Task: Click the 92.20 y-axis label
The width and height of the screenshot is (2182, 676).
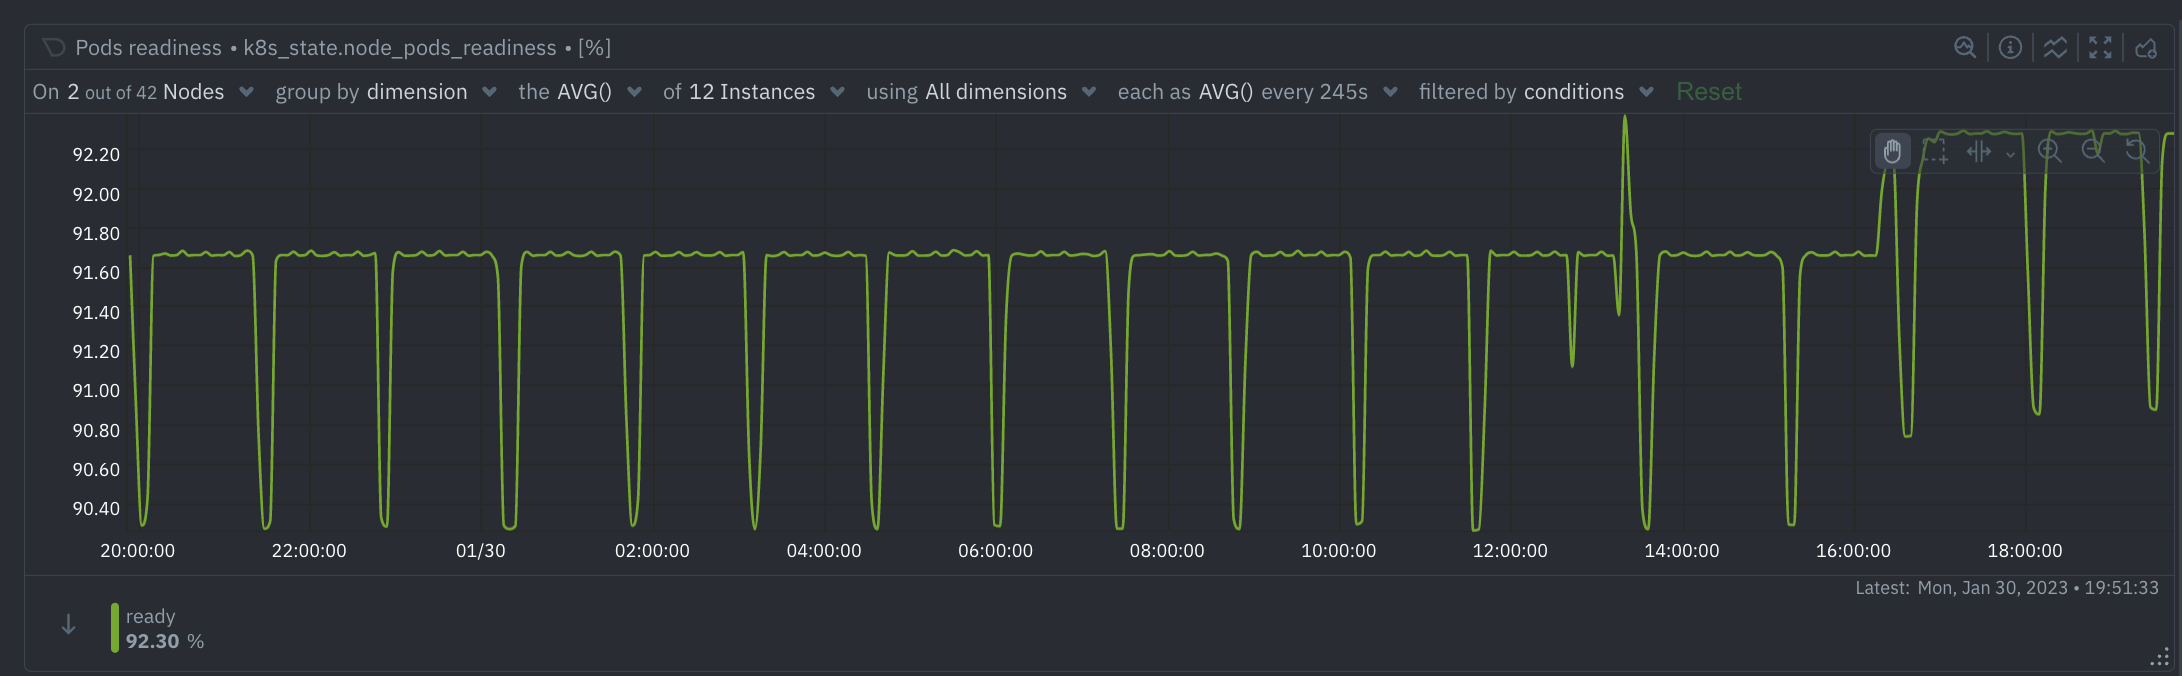Action: click(x=96, y=155)
